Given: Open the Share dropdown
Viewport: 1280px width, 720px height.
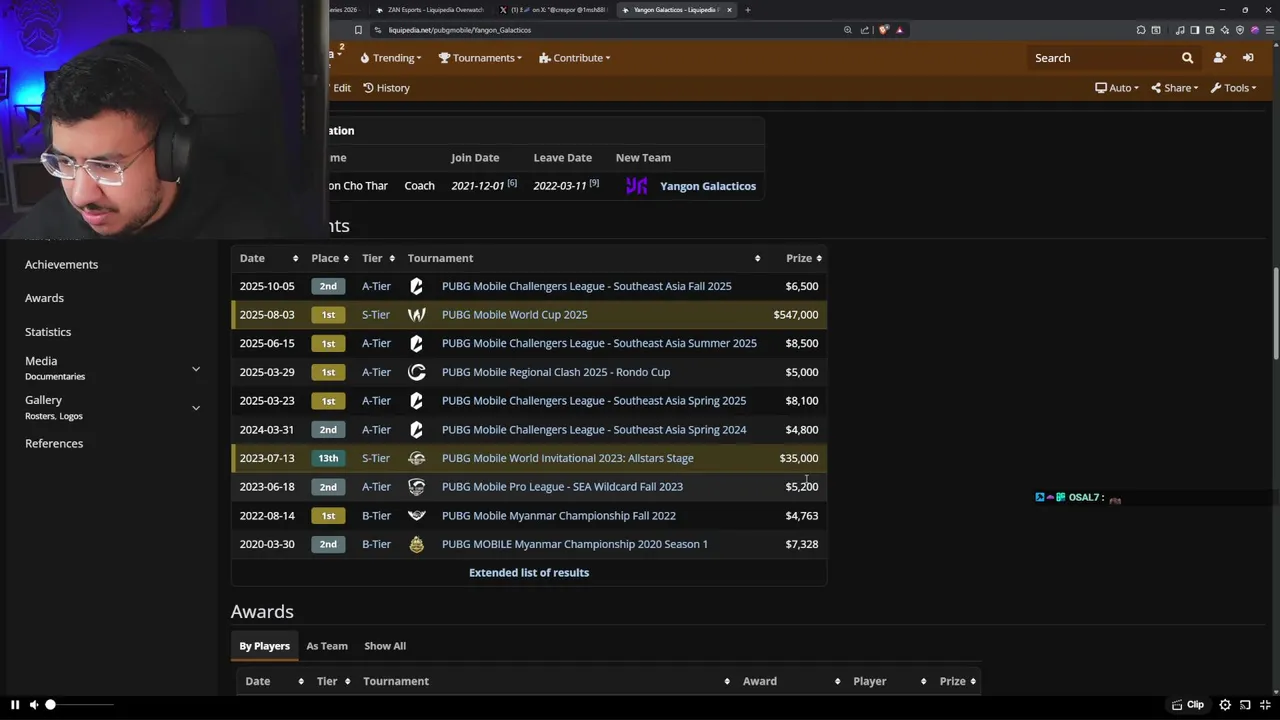Looking at the screenshot, I should click(1174, 88).
